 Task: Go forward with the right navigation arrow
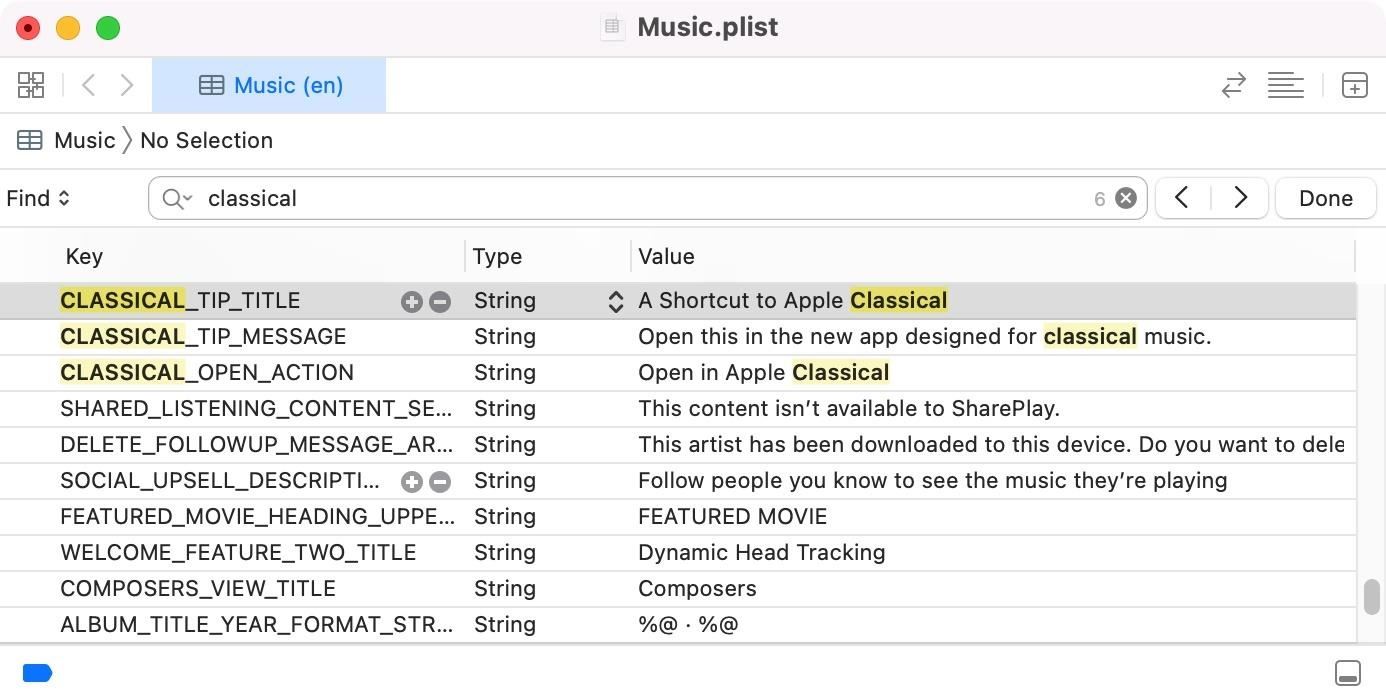click(127, 85)
